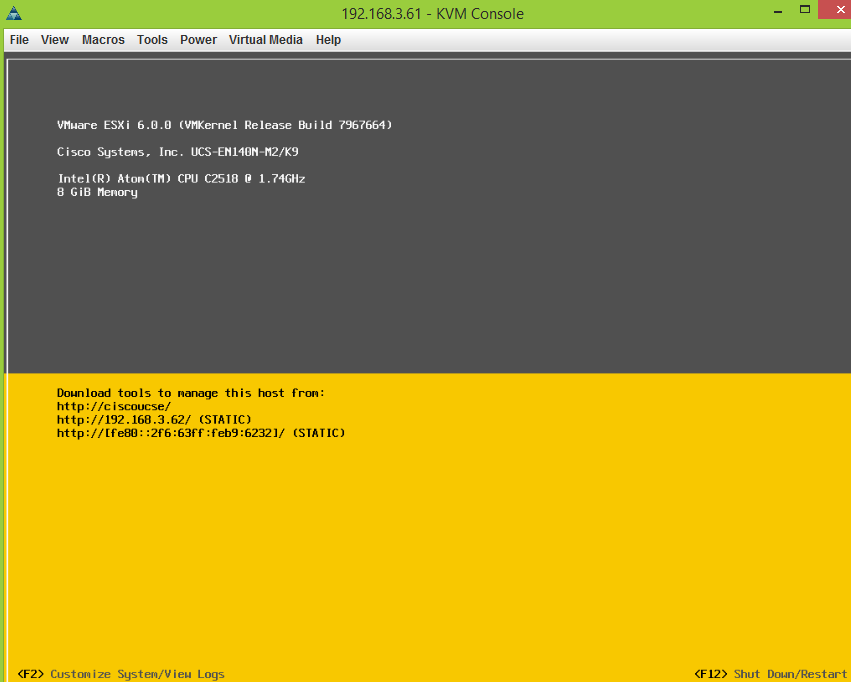Open the View menu
851x682 pixels.
(x=55, y=40)
